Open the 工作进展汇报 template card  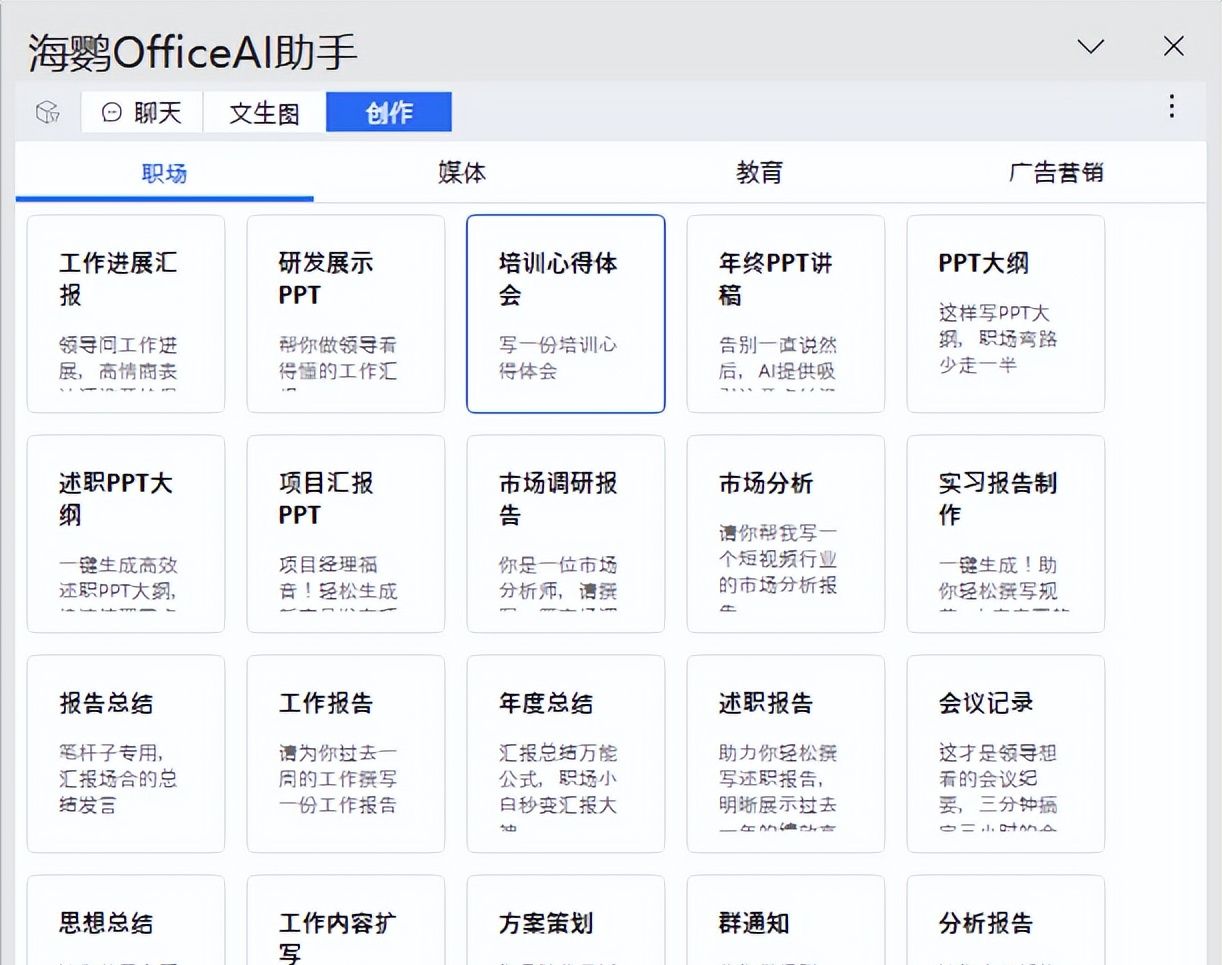pos(126,314)
